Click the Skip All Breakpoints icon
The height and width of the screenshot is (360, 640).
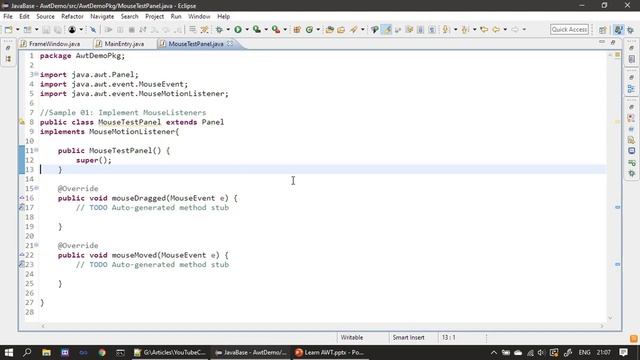click(93, 29)
